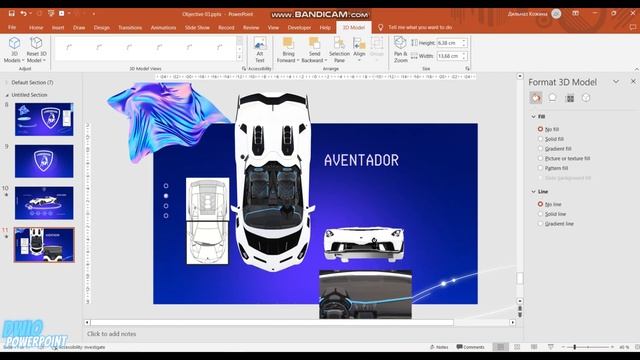Viewport: 640px width, 360px height.
Task: Select the Solid line option
Action: 540,214
